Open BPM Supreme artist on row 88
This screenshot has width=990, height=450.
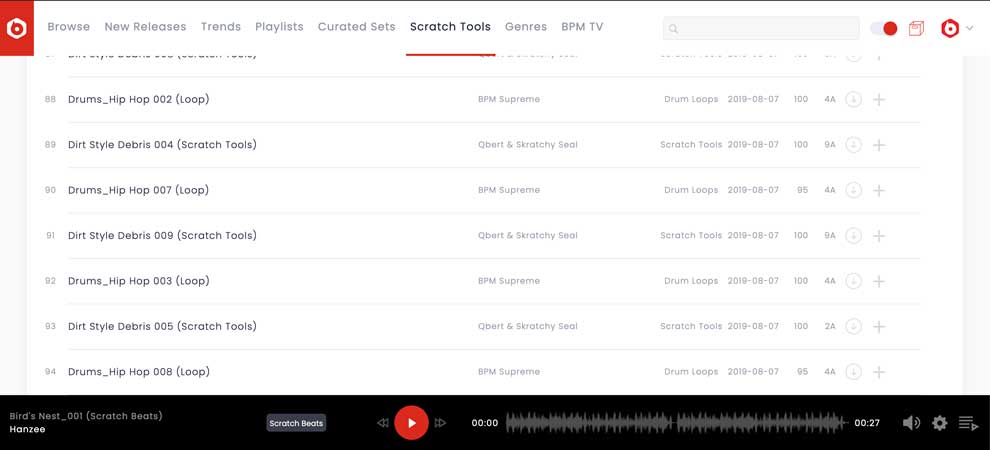click(509, 99)
